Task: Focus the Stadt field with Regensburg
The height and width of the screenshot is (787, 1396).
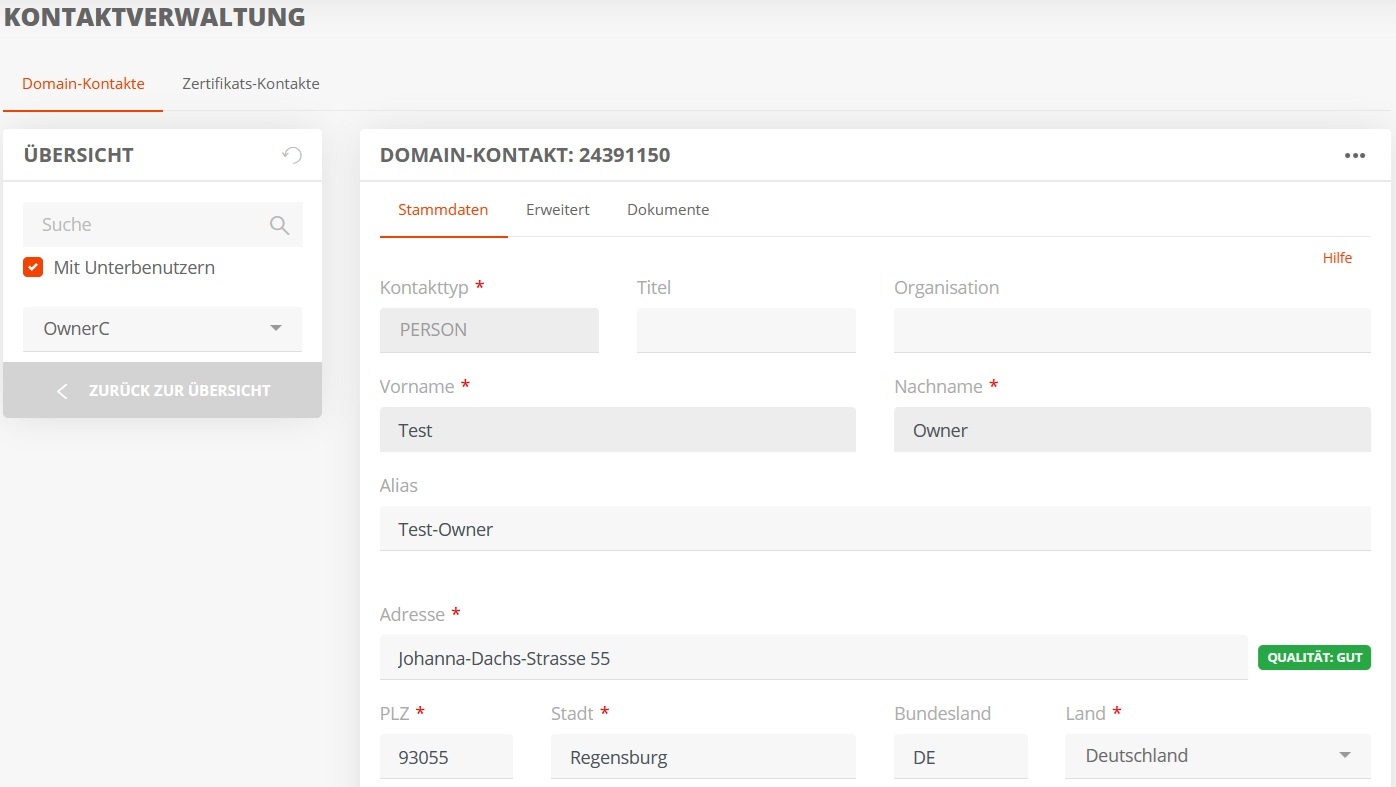Action: tap(703, 757)
